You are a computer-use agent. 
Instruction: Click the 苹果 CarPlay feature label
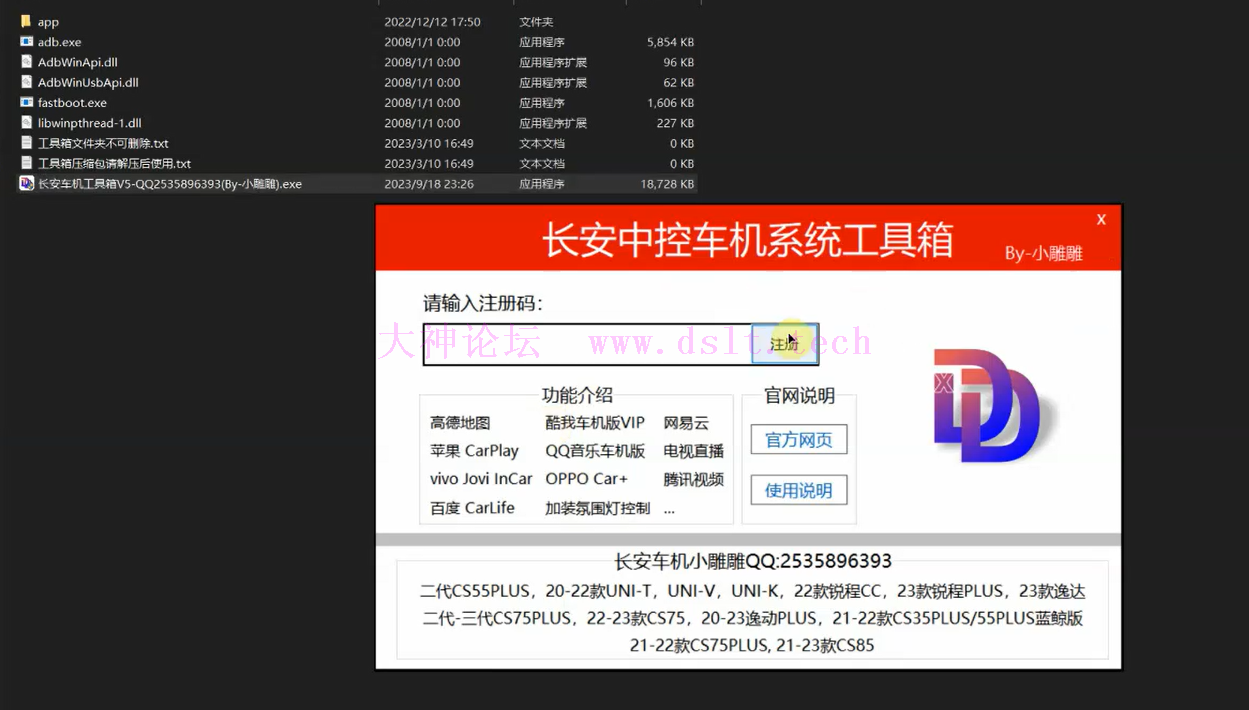coord(474,451)
